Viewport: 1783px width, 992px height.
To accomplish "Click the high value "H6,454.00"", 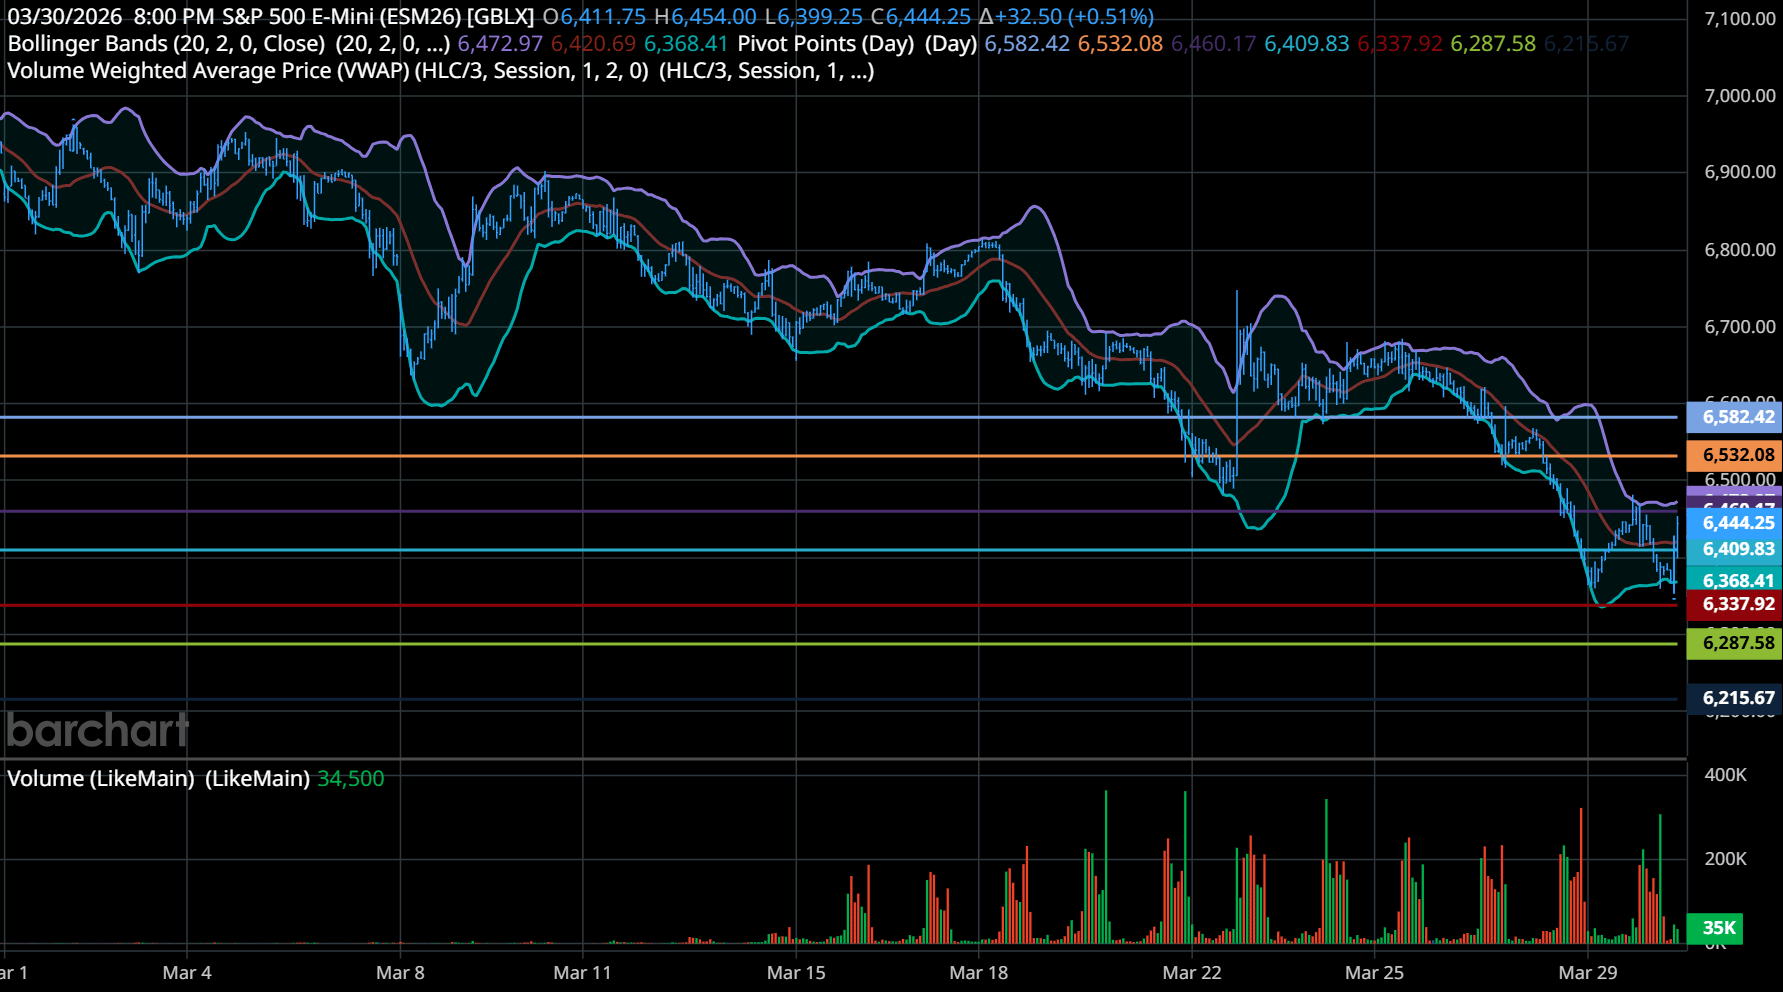I will point(705,17).
